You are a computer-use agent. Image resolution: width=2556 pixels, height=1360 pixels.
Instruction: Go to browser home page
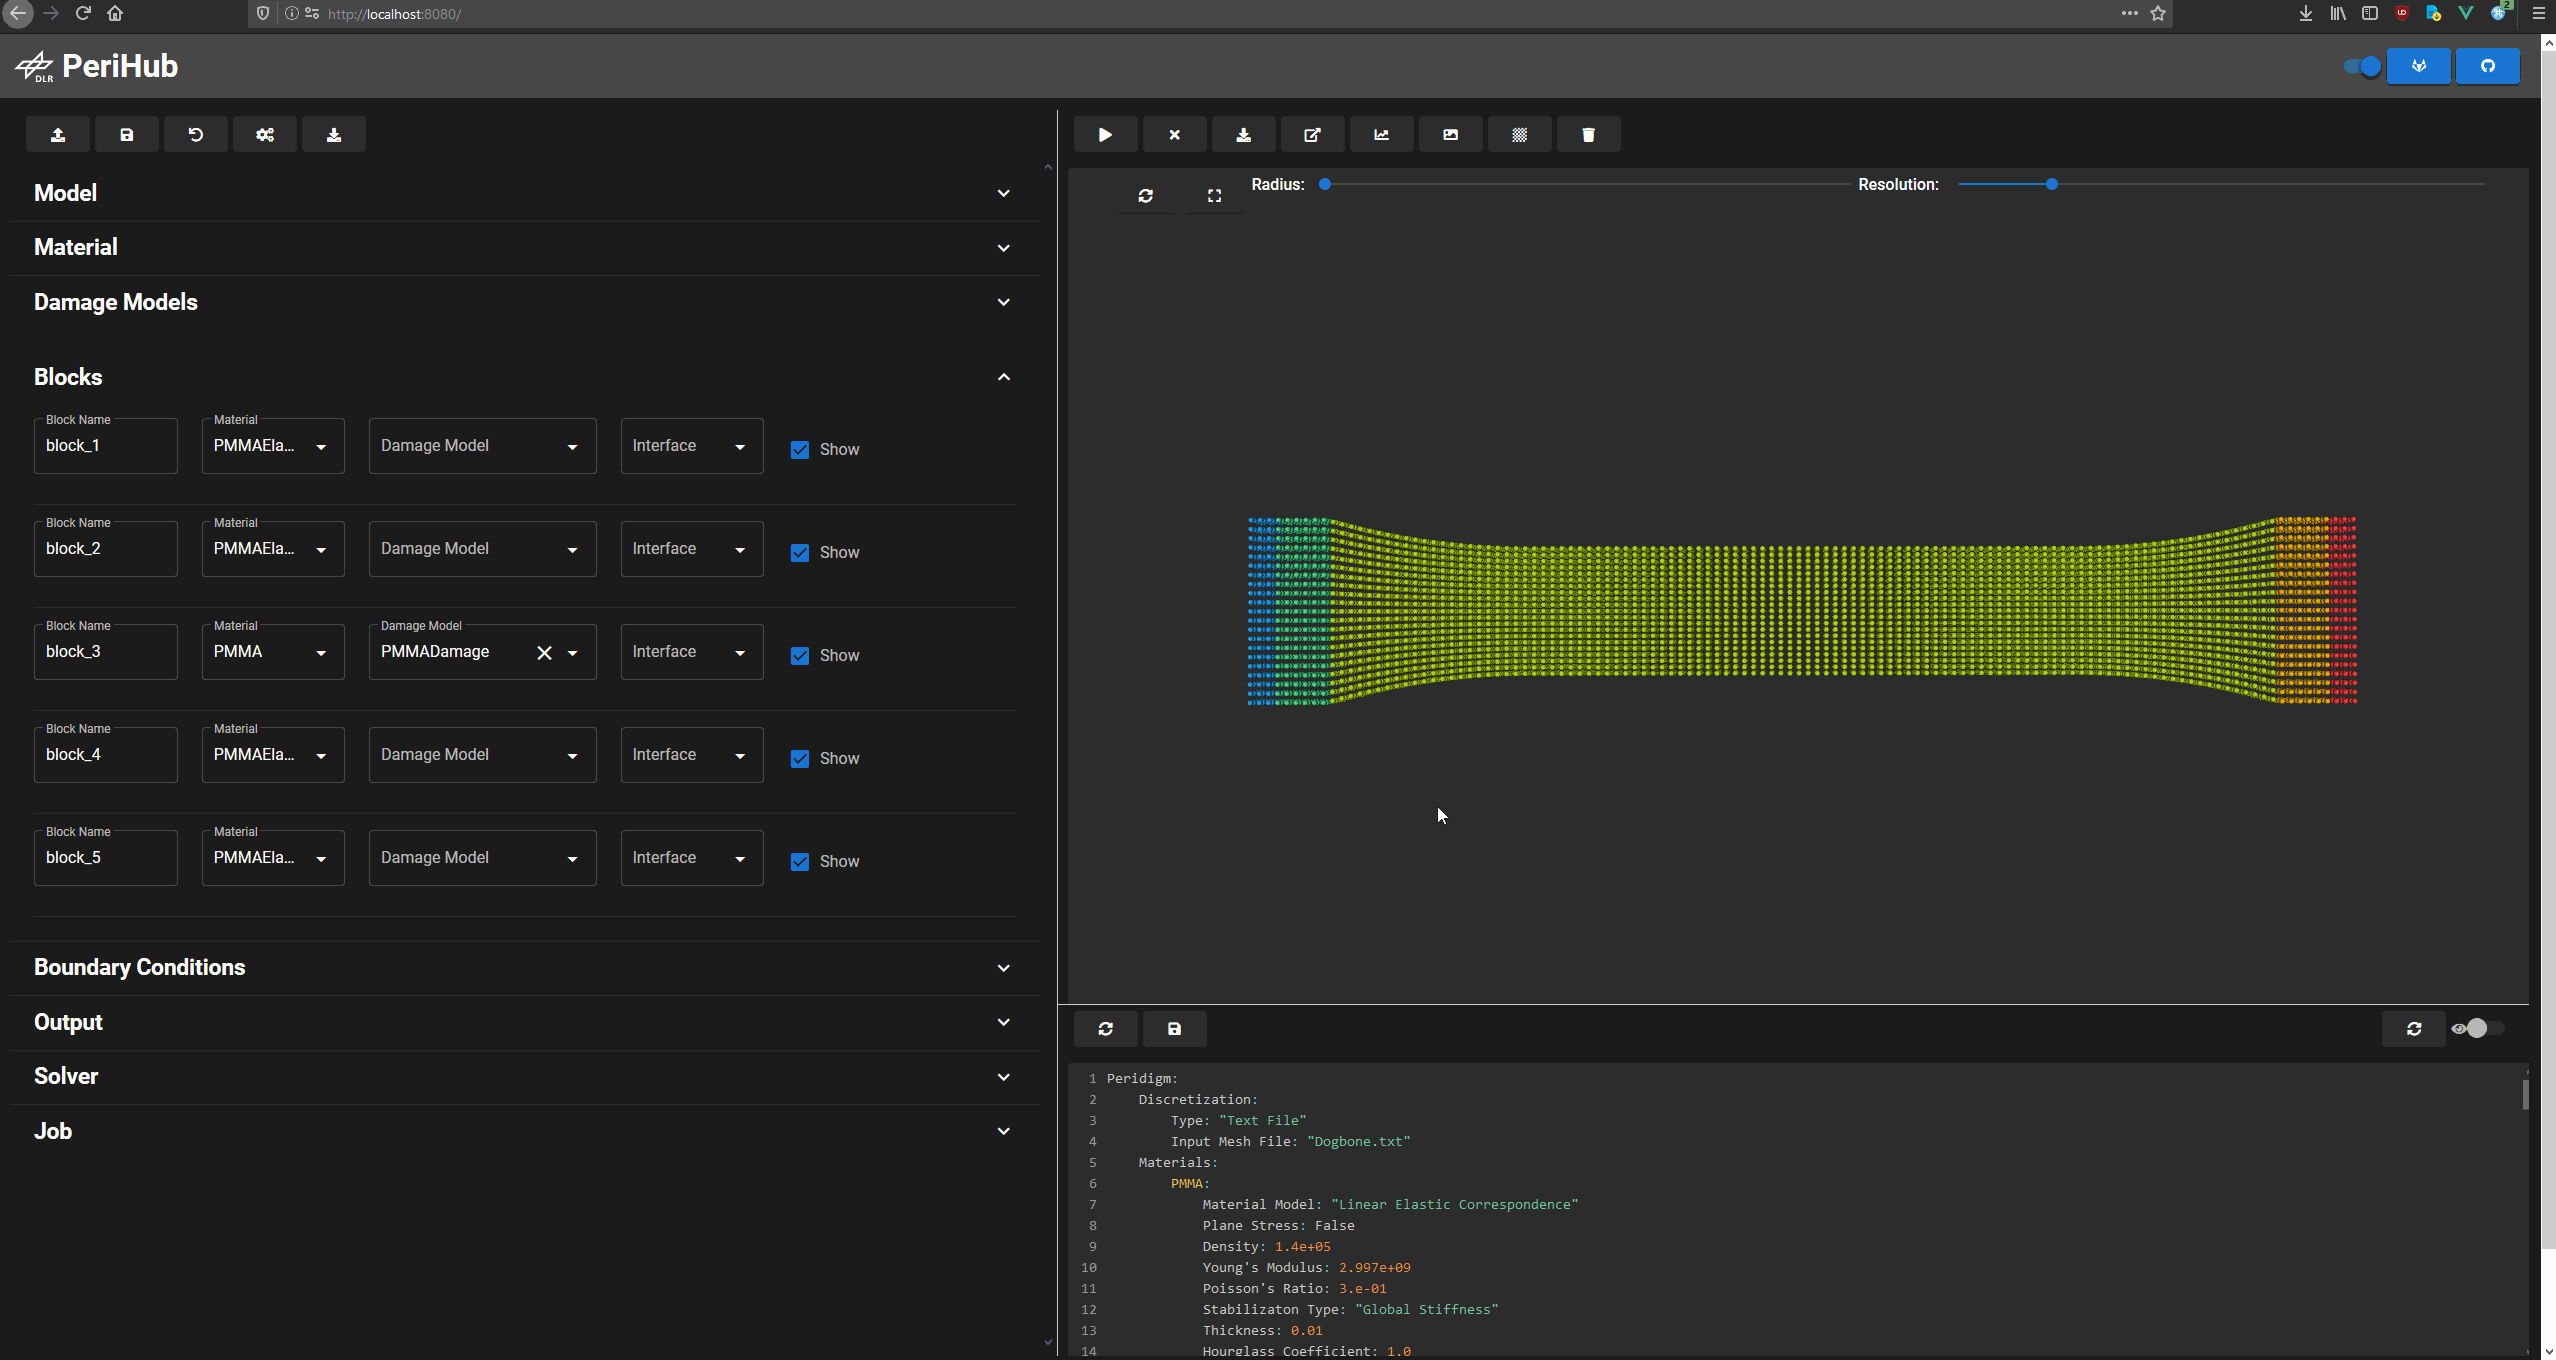(116, 13)
